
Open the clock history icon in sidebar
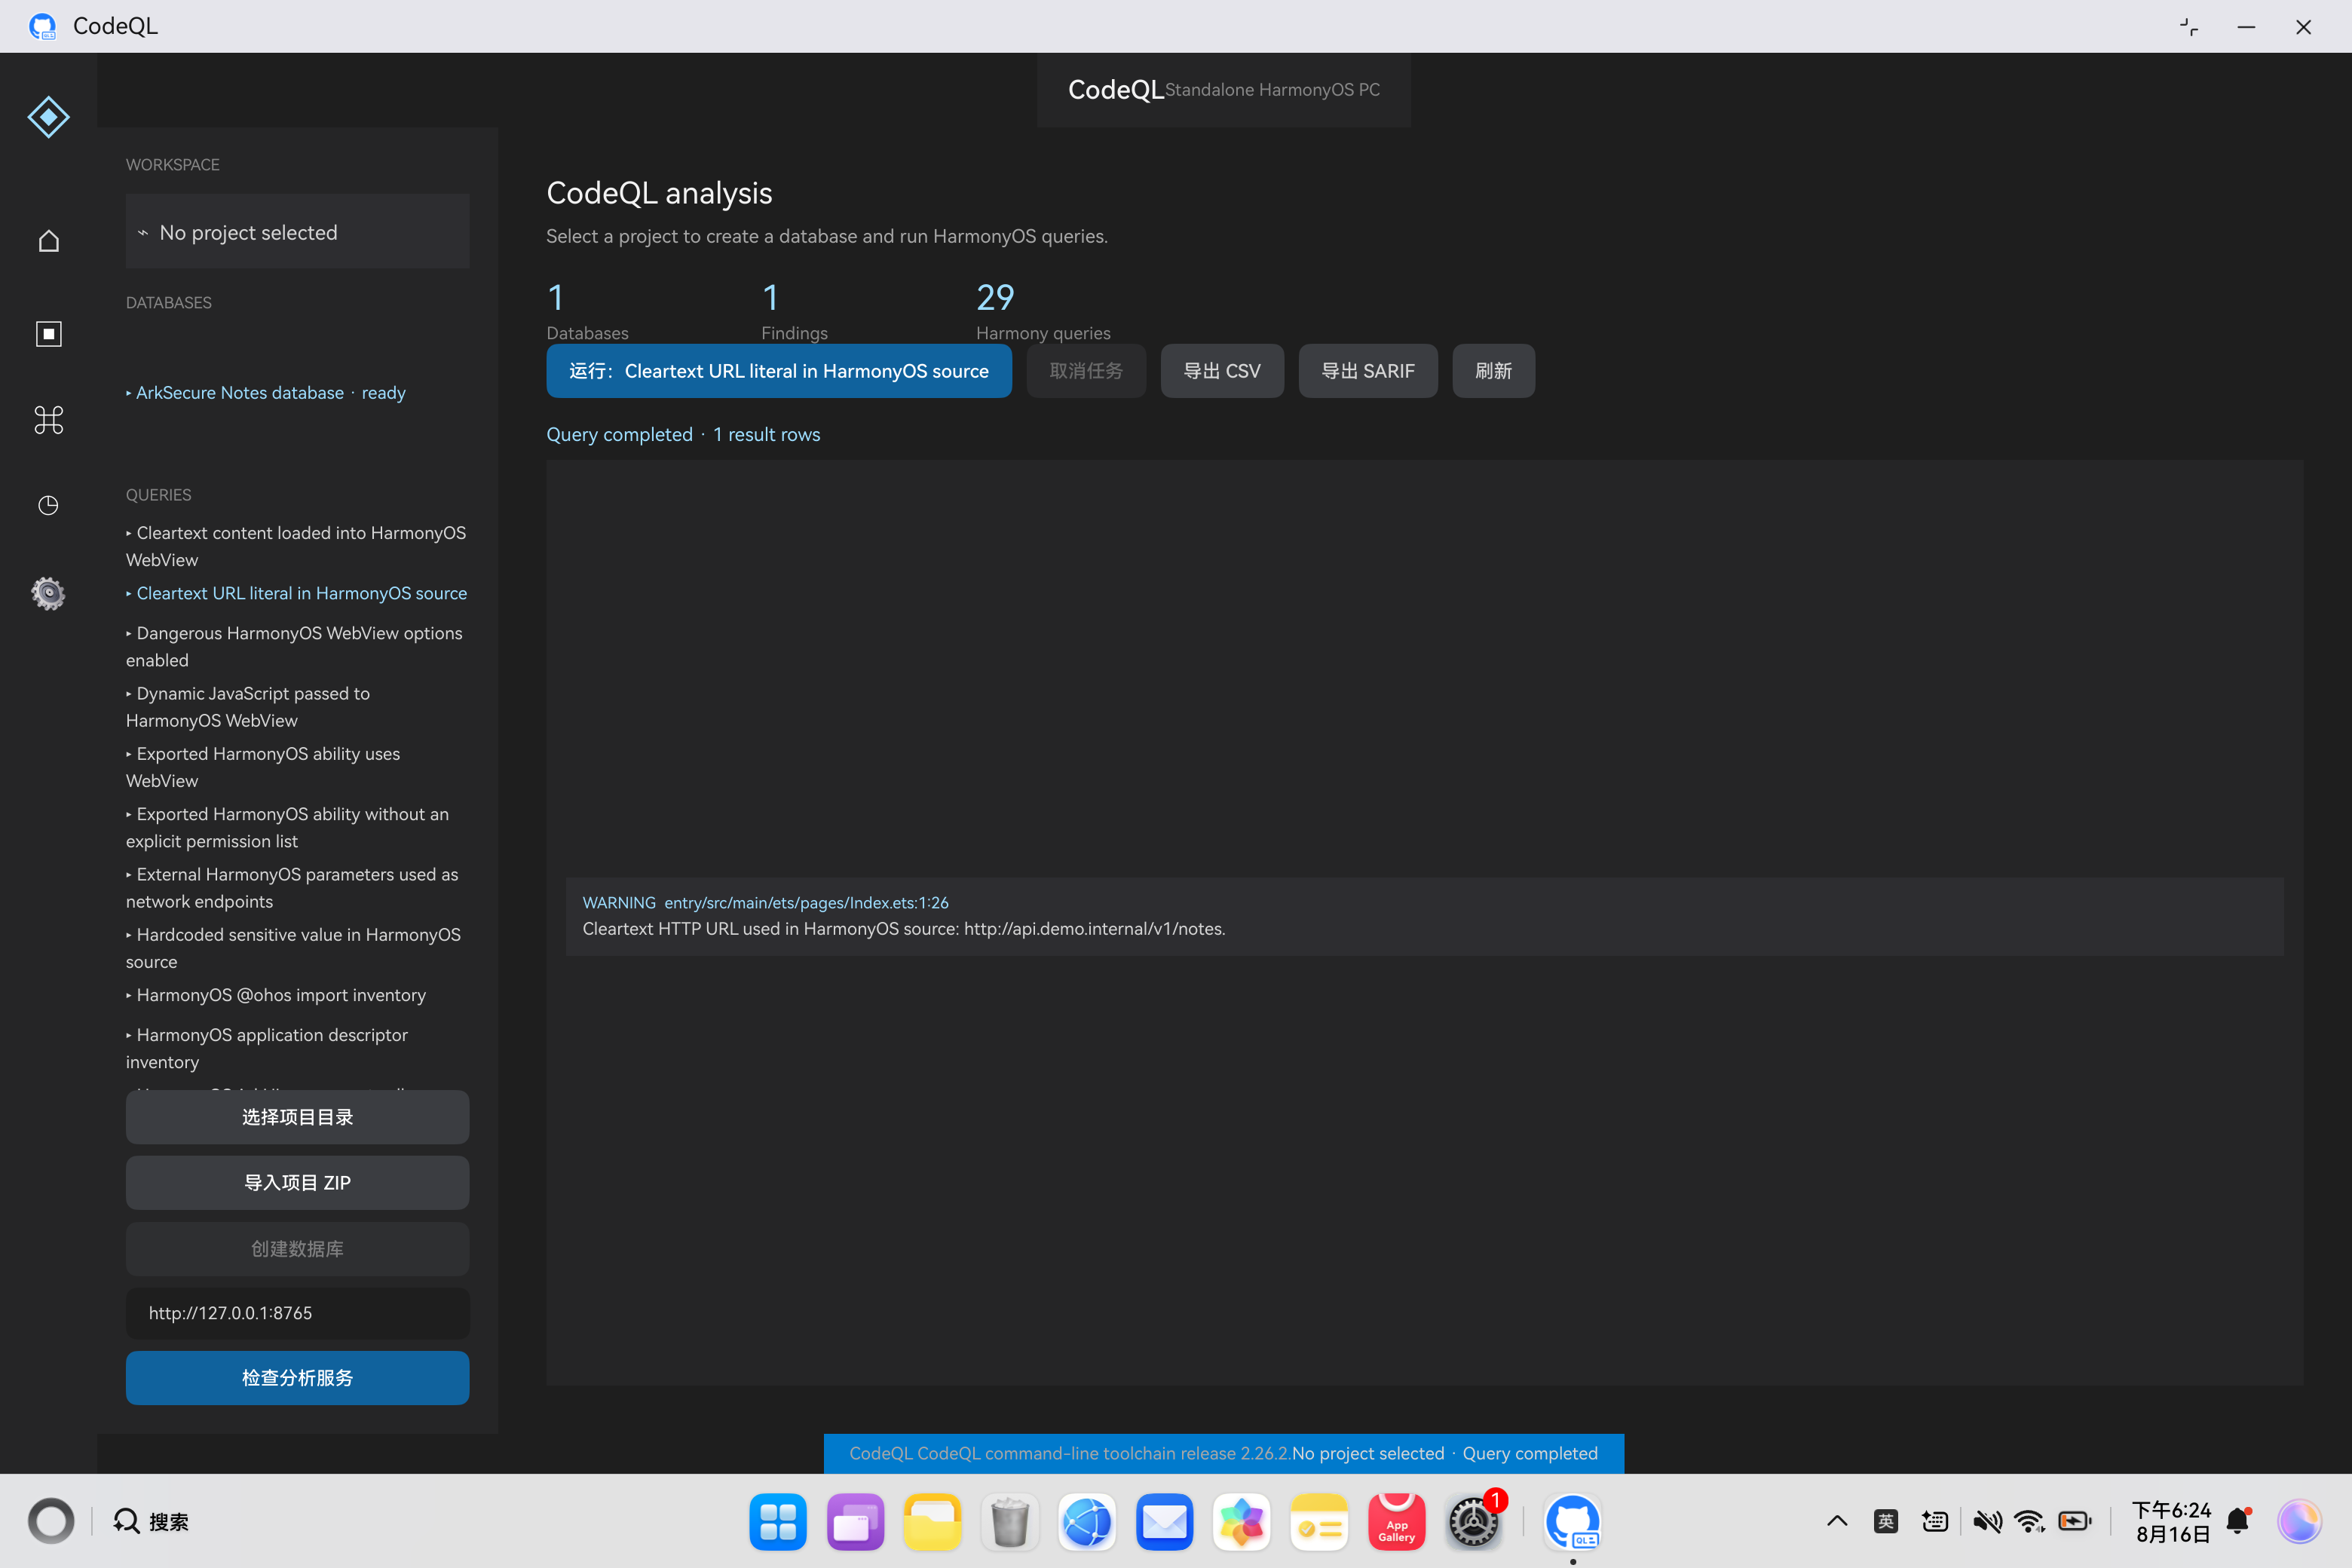[x=48, y=505]
